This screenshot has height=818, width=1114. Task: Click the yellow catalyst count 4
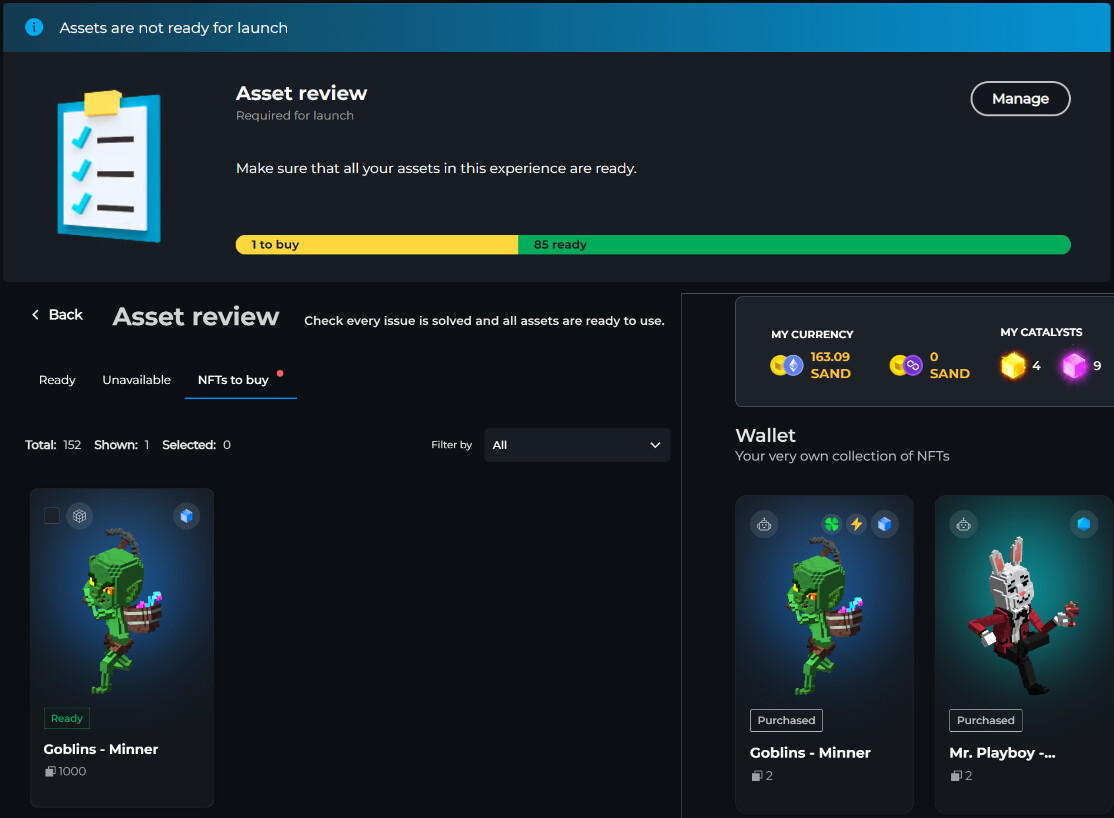pos(1036,365)
